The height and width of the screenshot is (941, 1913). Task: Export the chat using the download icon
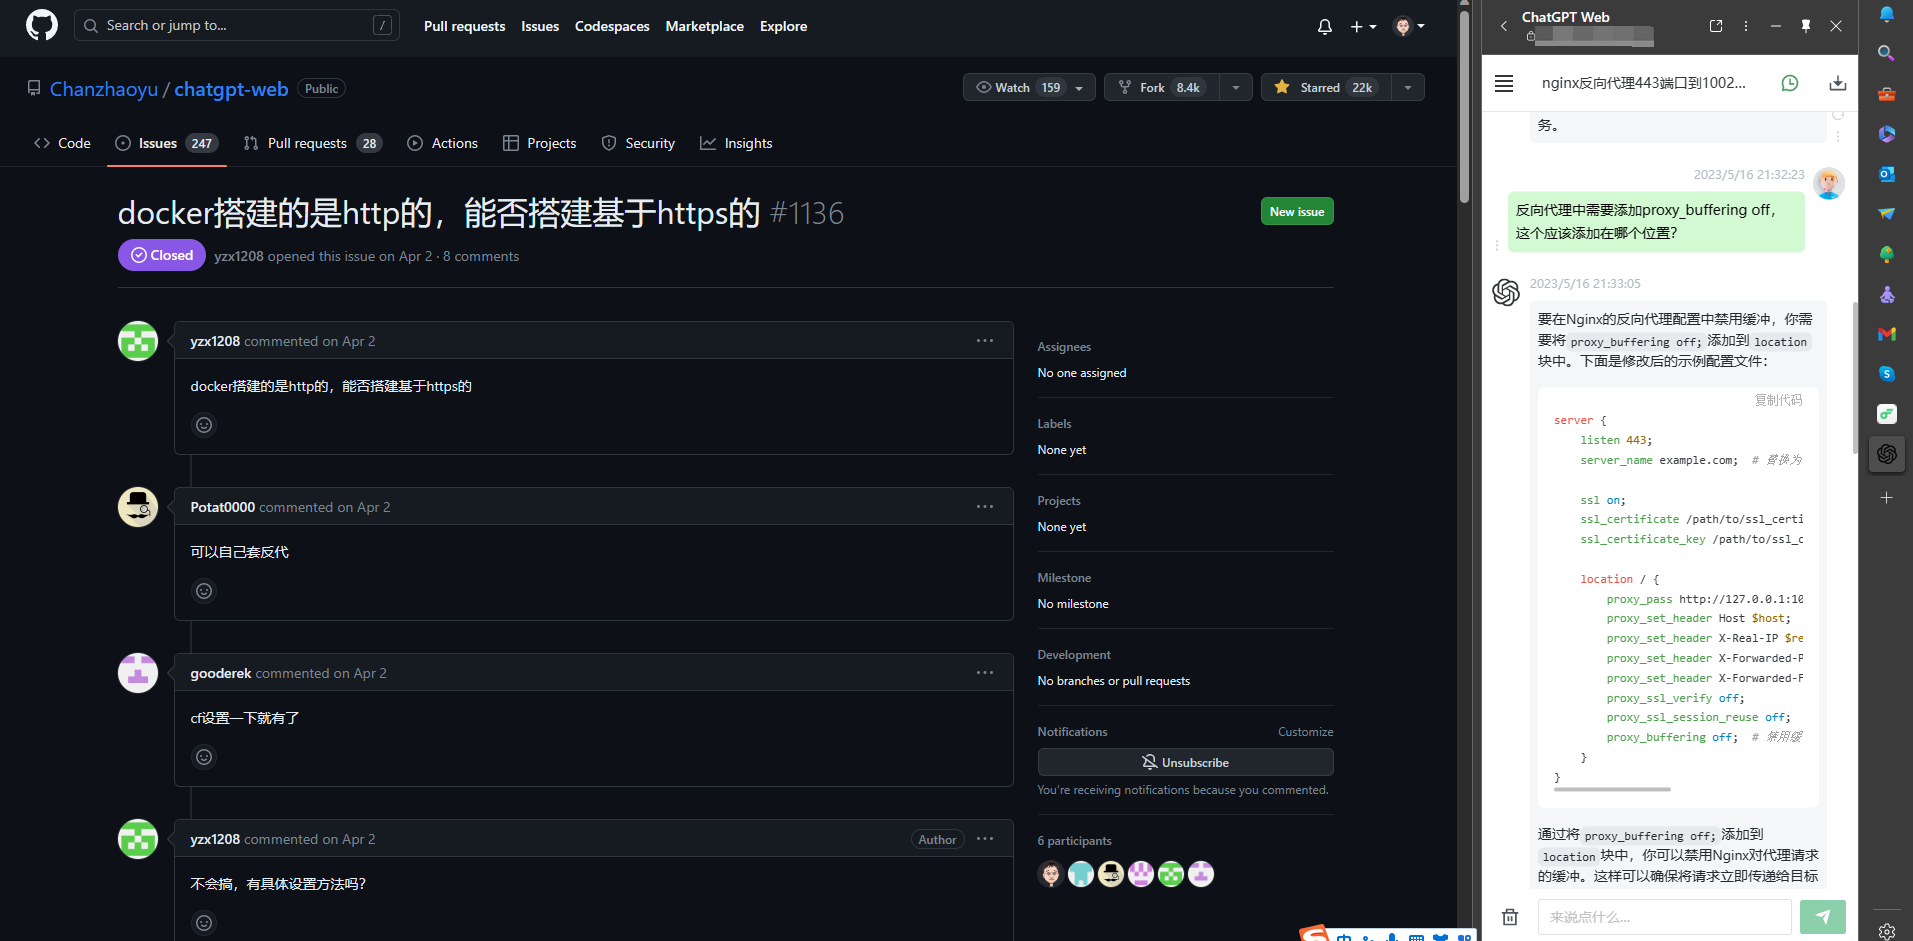(x=1838, y=83)
